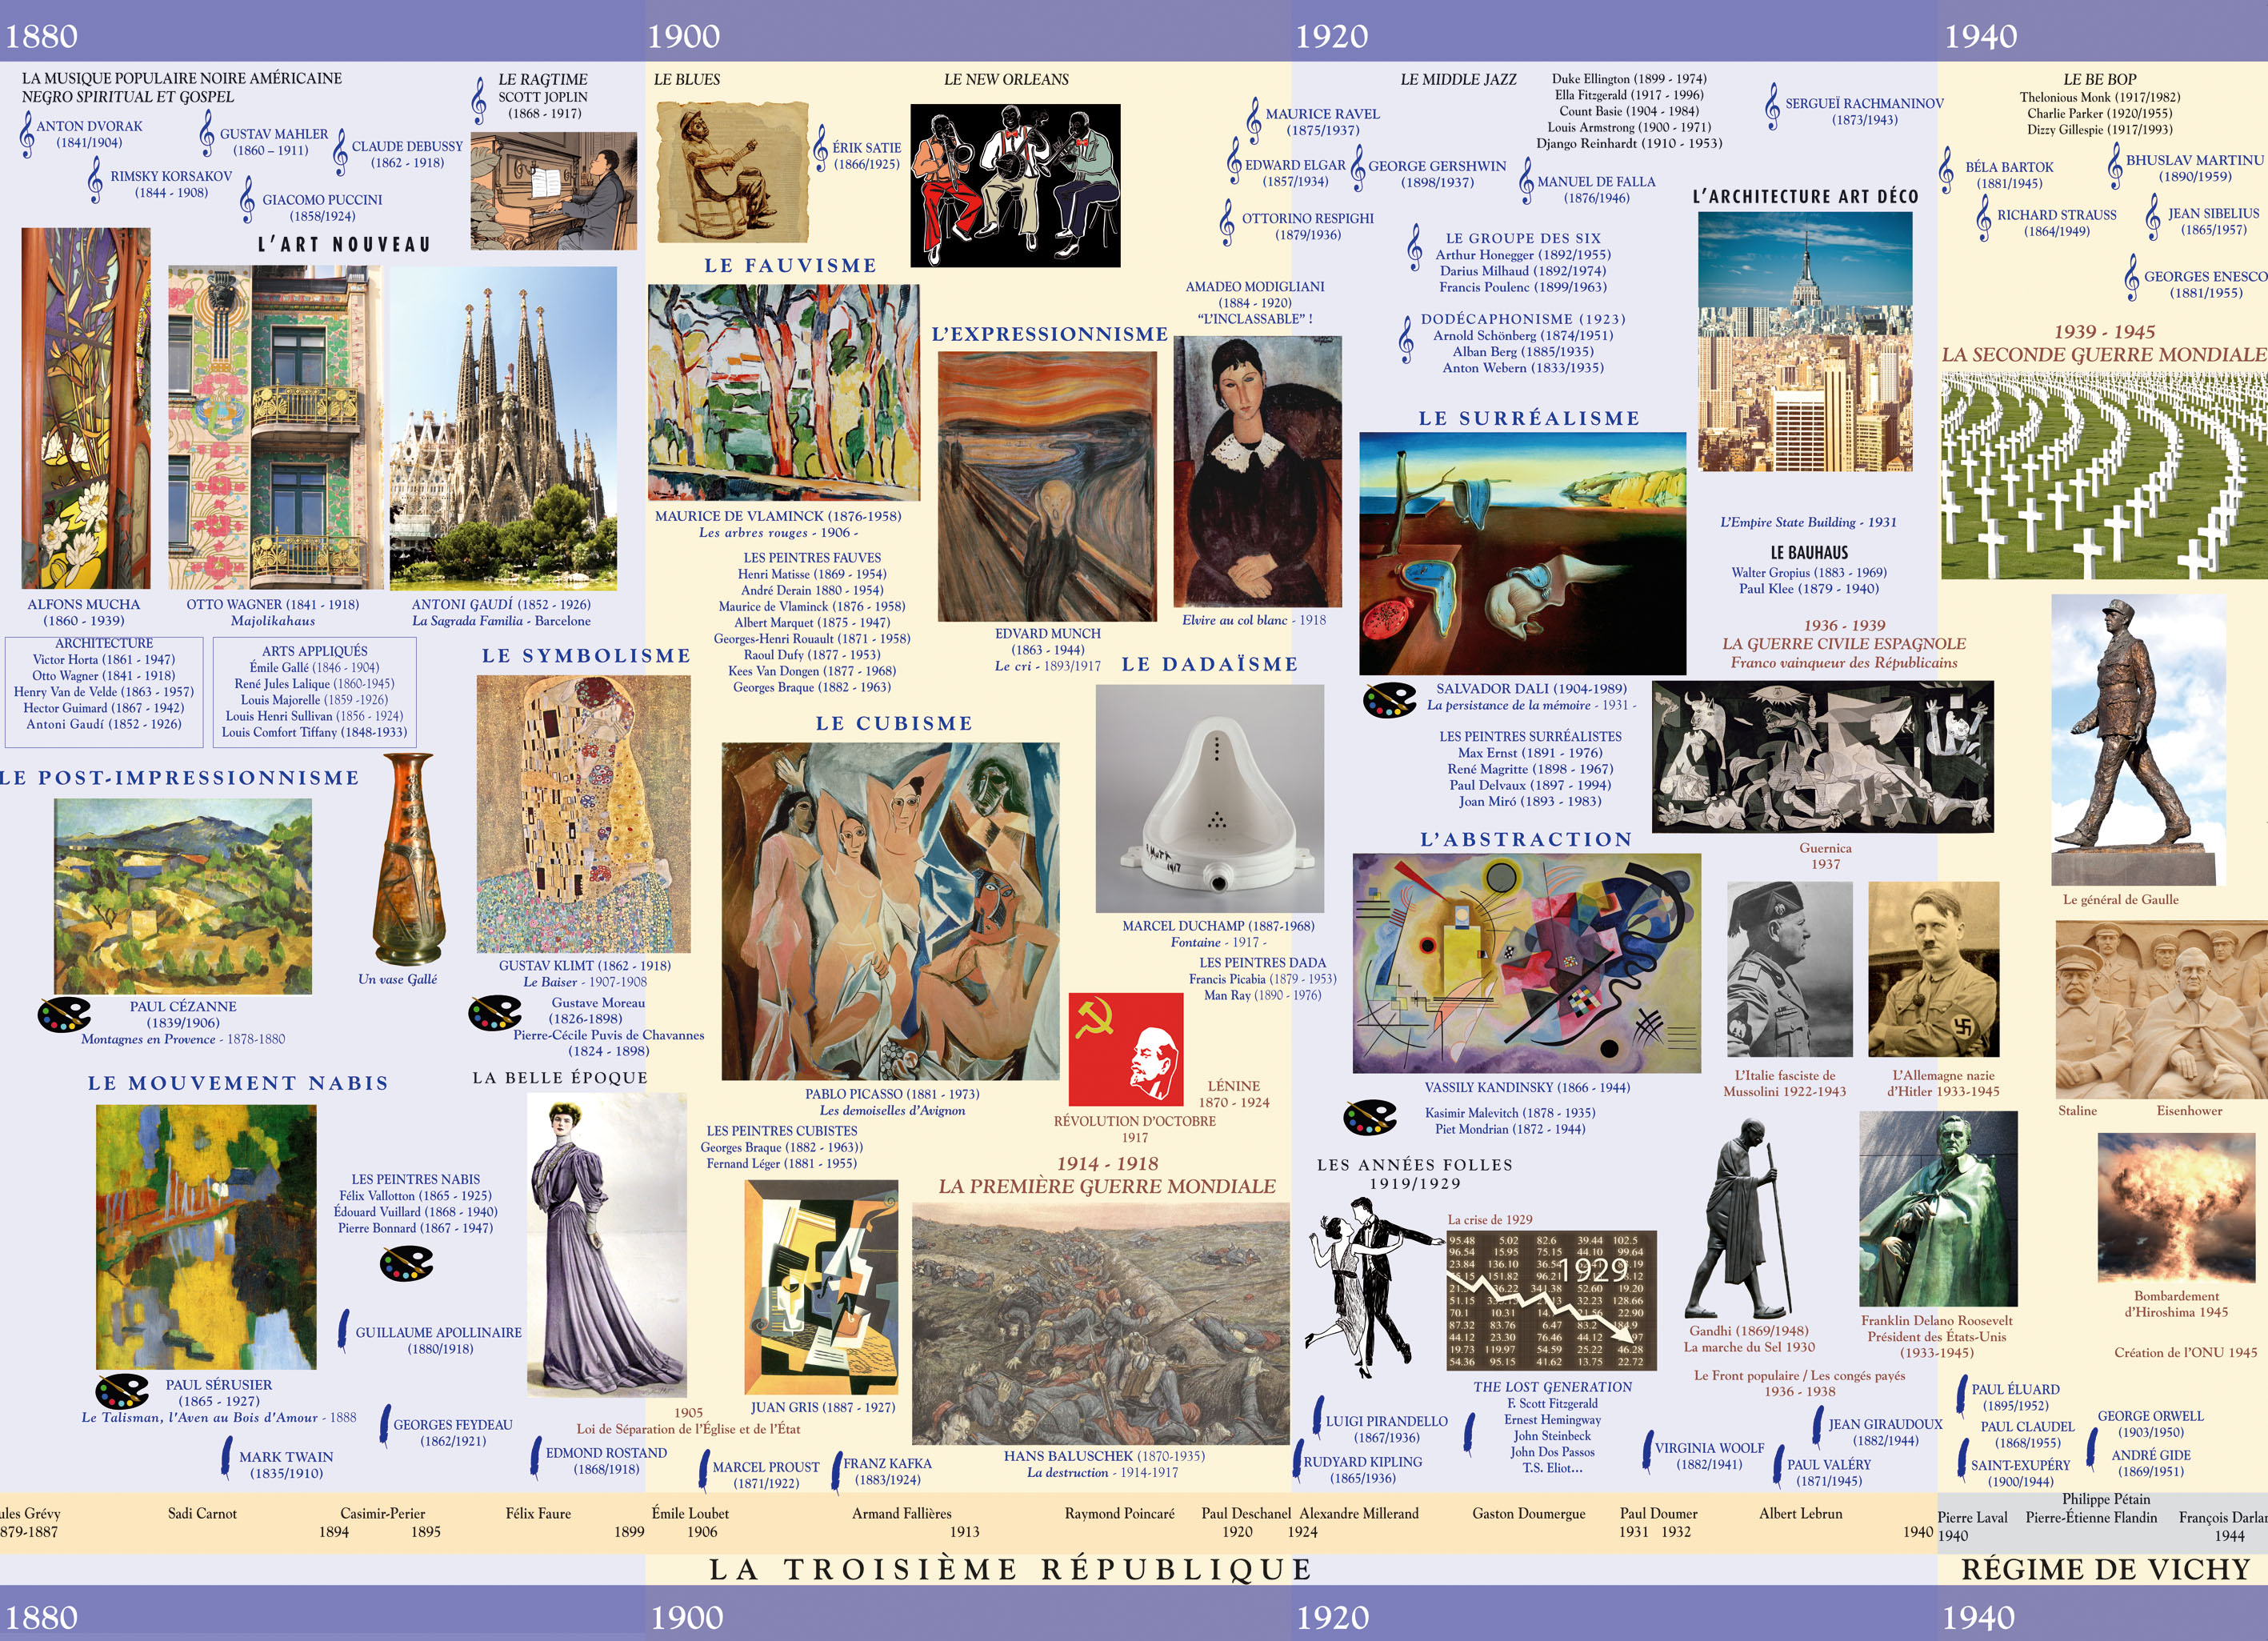Screen dimensions: 2268x1641
Task: Select the treble clef by Jean Sibelius
Action: [2153, 217]
